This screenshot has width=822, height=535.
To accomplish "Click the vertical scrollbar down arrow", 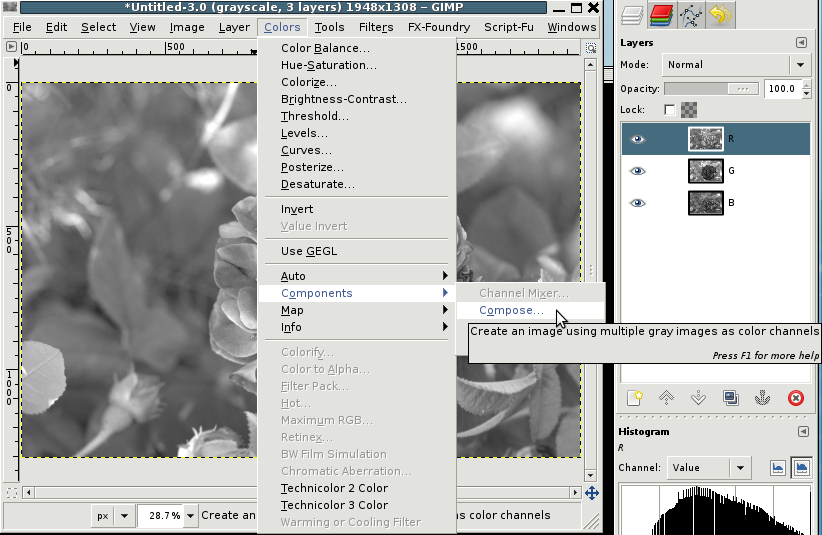I will point(591,476).
